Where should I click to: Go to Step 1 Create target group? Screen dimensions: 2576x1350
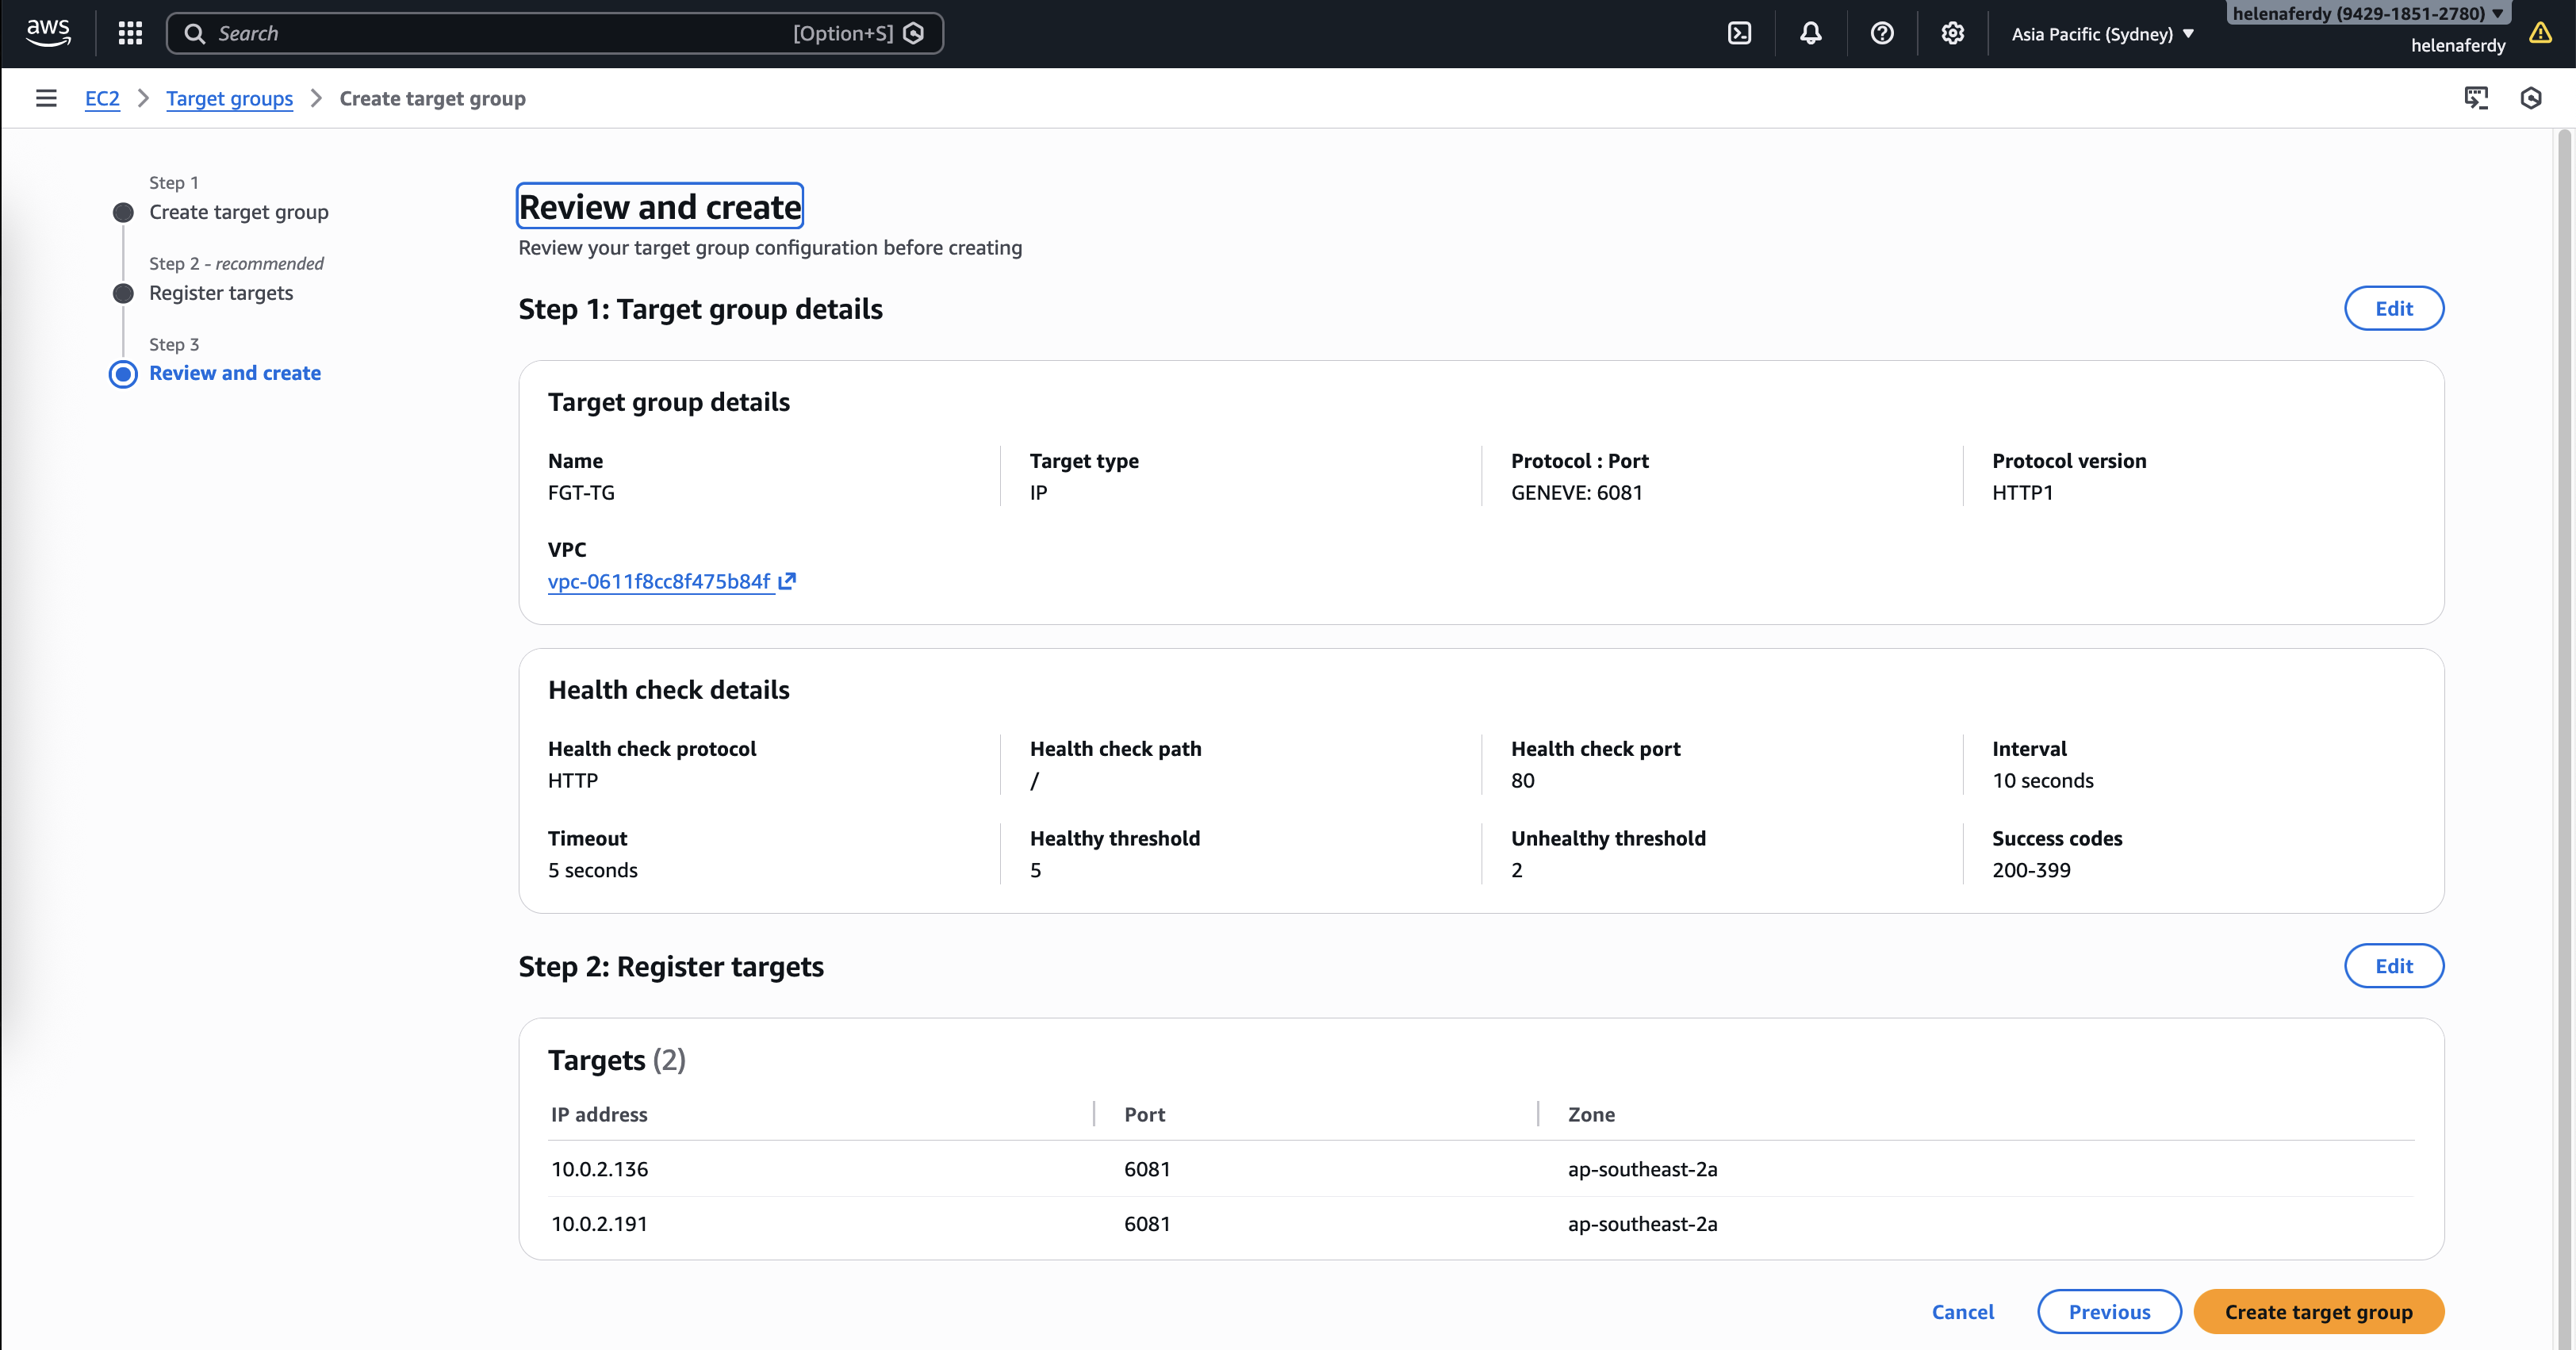click(x=238, y=212)
